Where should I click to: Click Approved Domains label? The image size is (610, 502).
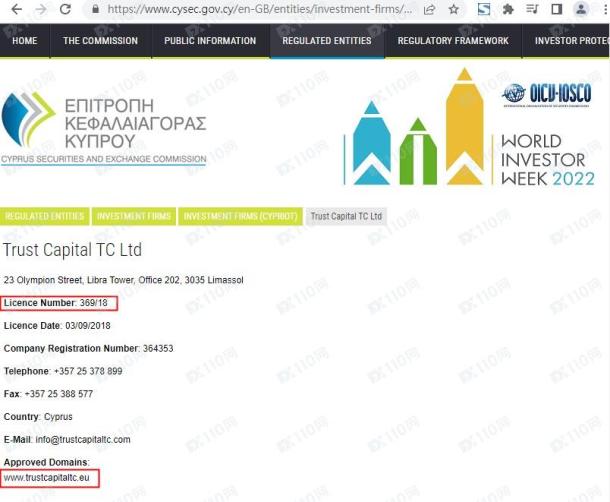click(47, 462)
